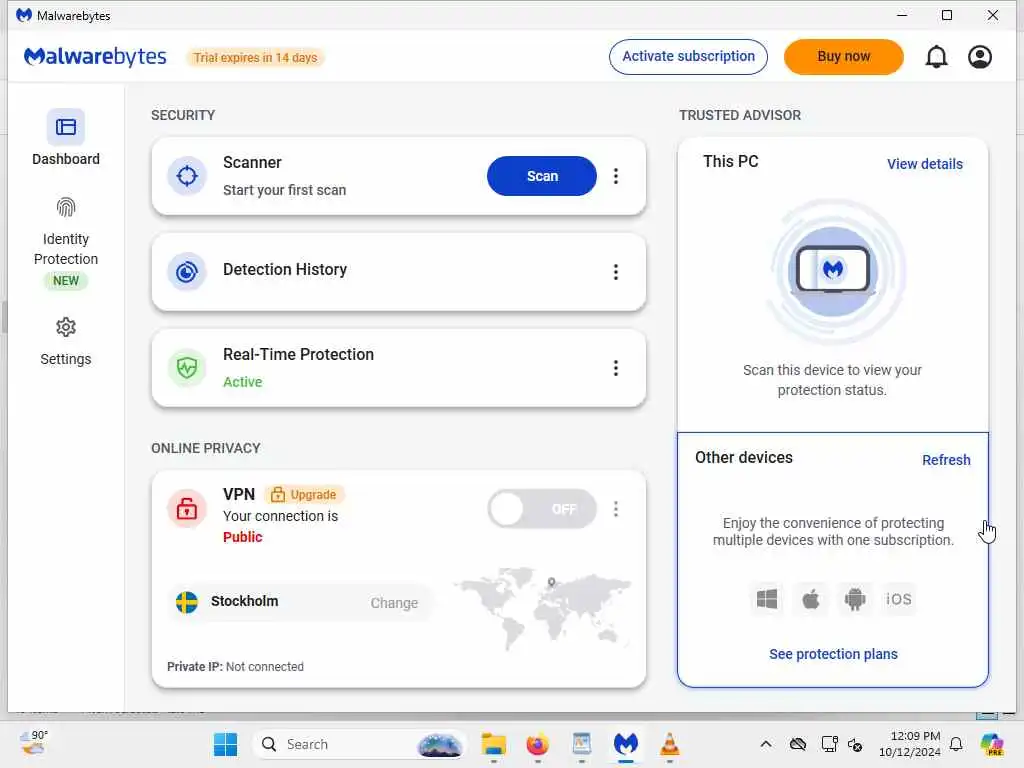Click the Public connection status text
1024x768 pixels.
coord(242,537)
